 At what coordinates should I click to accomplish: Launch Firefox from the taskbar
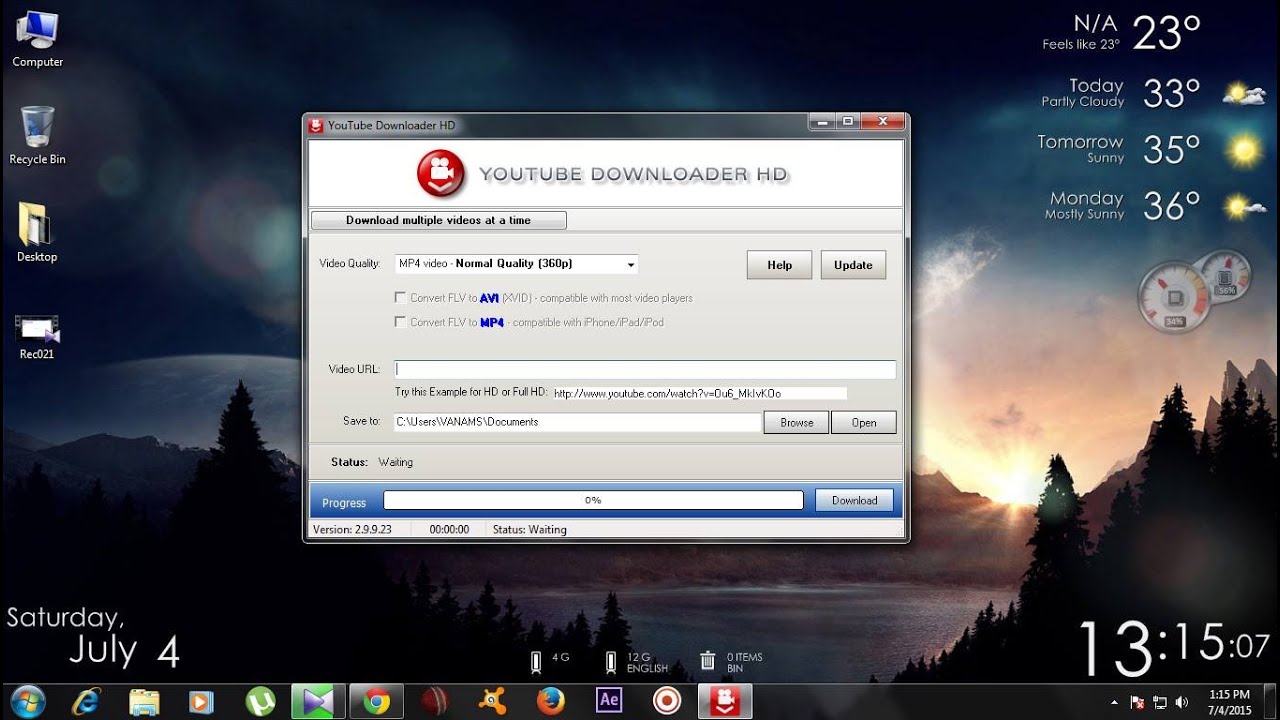tap(551, 702)
